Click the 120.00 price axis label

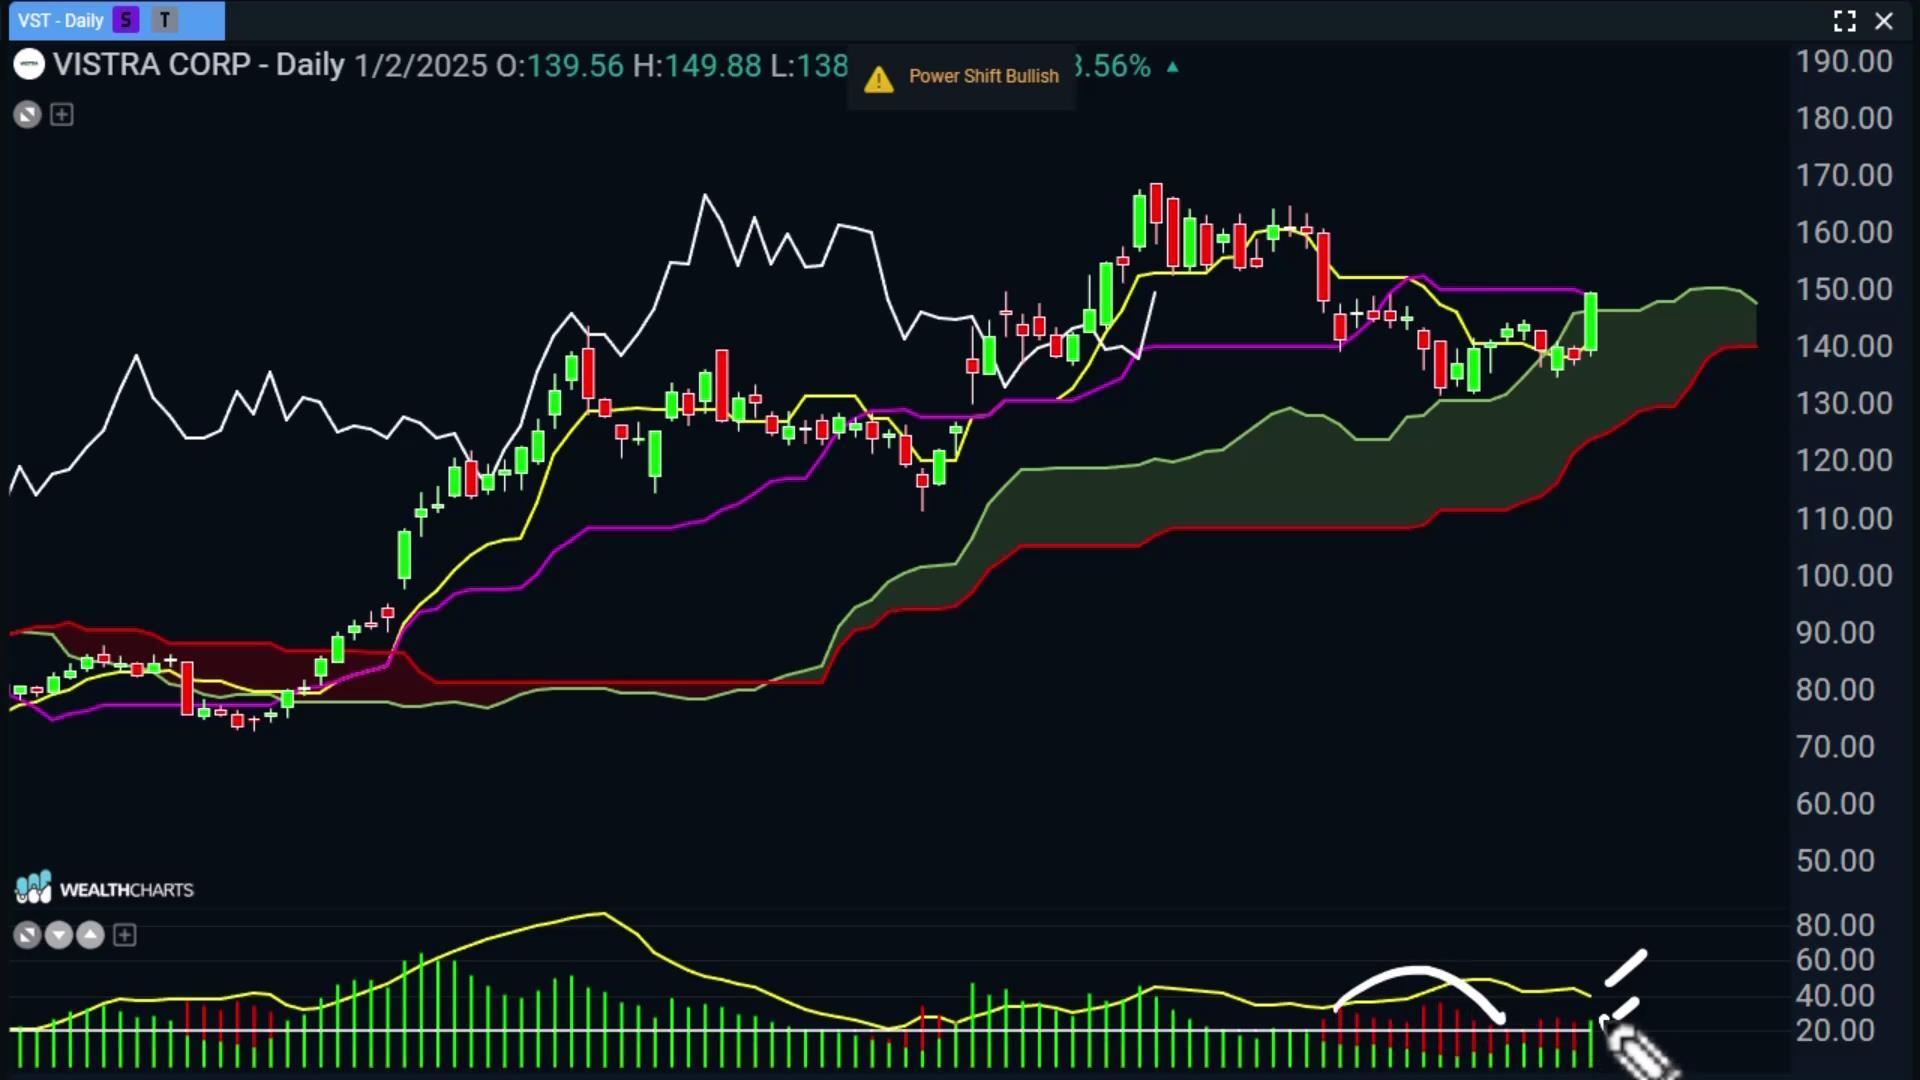click(x=1844, y=460)
